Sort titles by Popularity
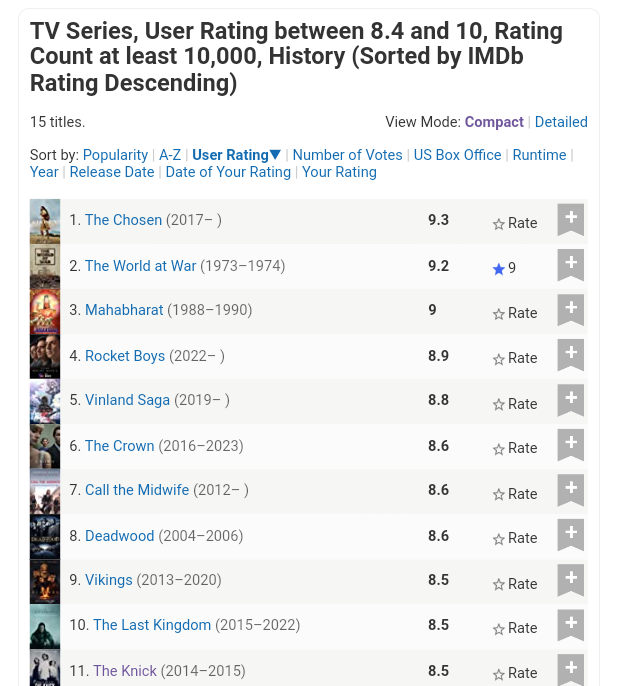Viewport: 640px width, 686px height. 115,155
